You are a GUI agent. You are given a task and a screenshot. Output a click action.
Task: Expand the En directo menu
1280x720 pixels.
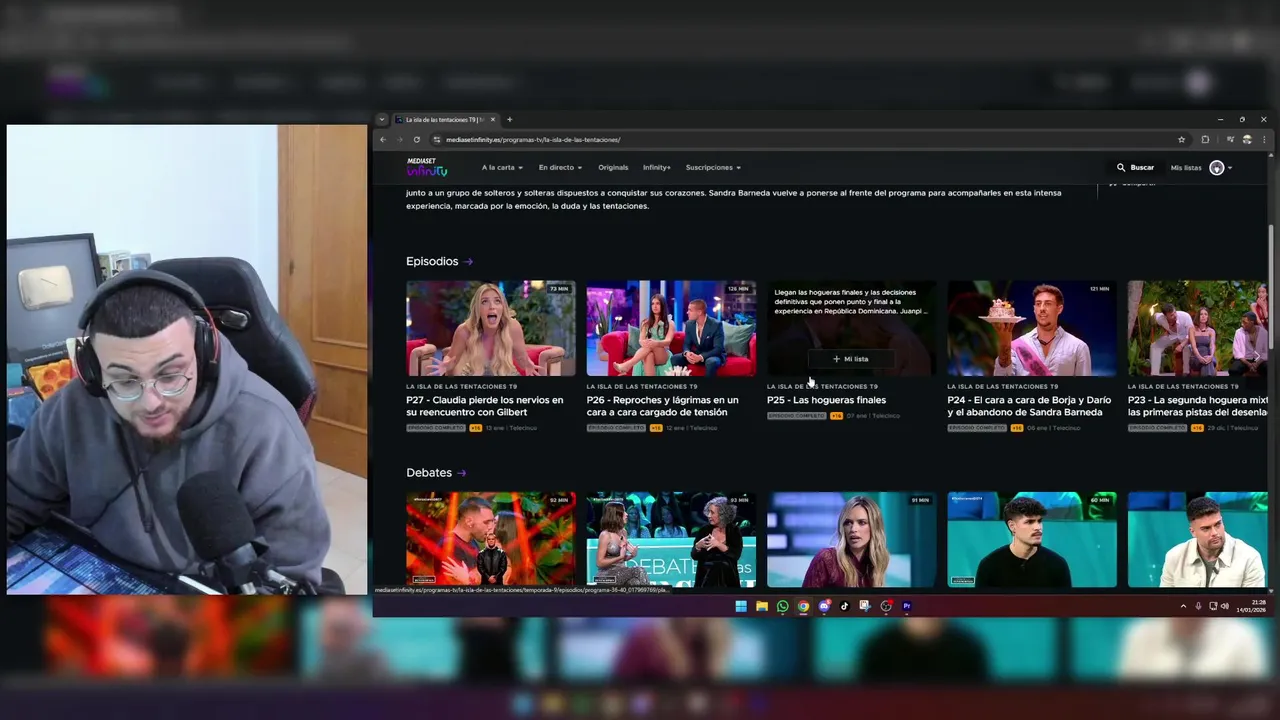(560, 167)
